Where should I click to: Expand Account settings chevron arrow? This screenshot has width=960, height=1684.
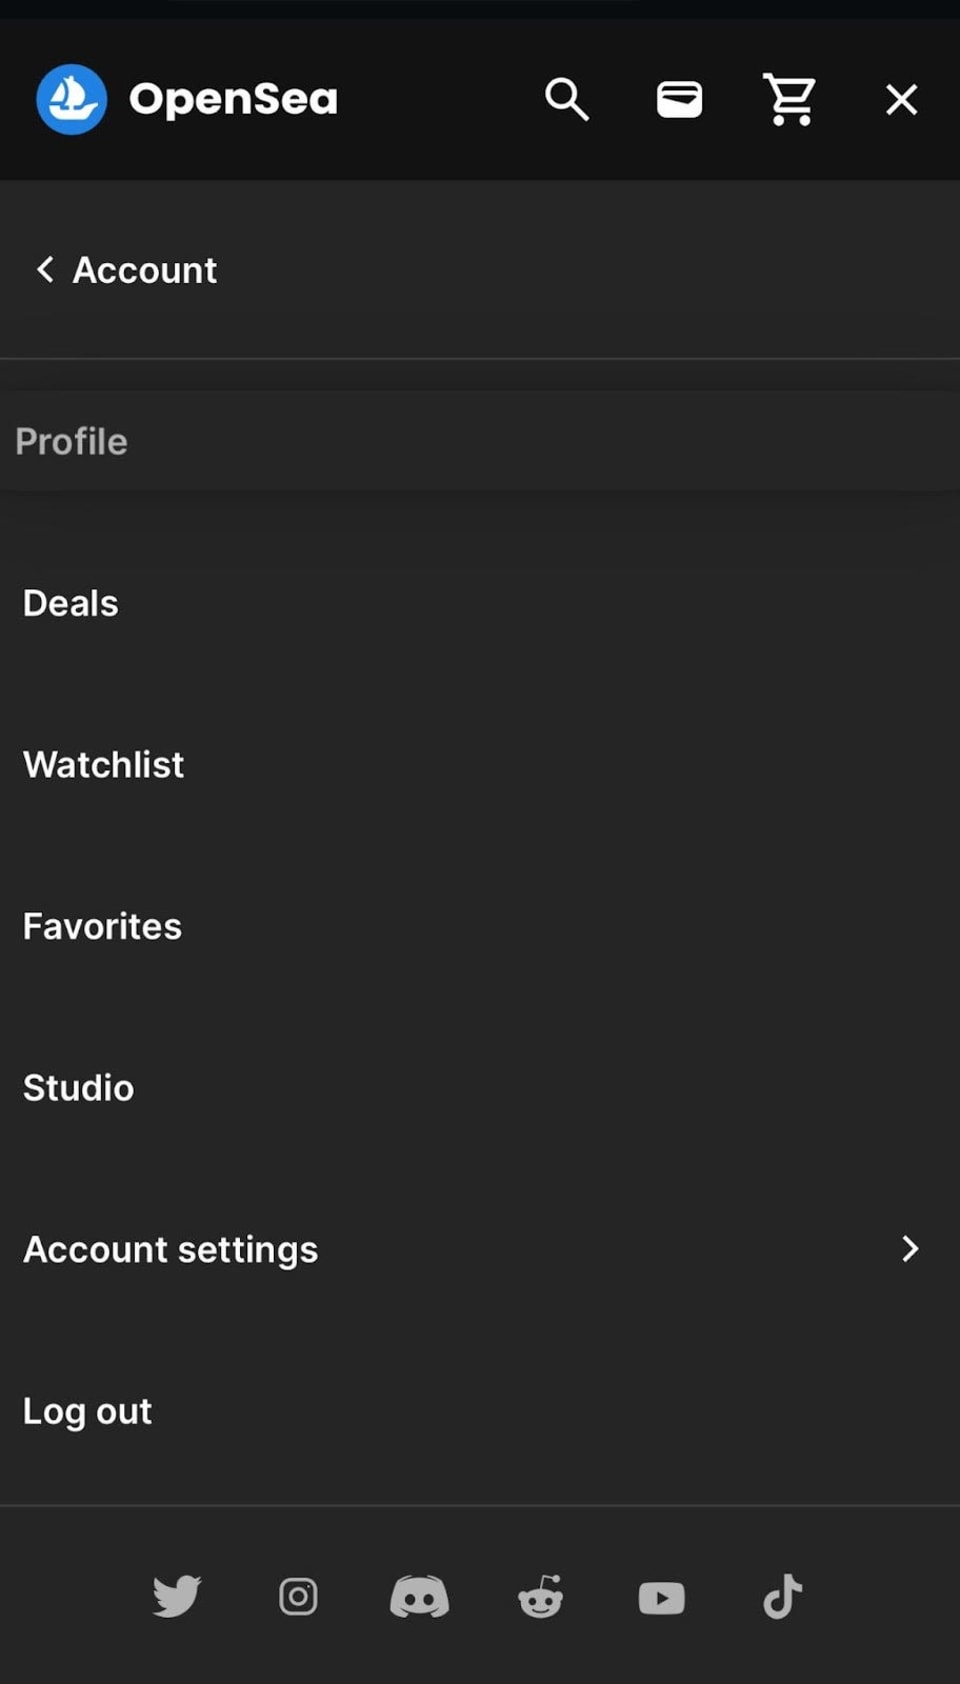coord(909,1248)
